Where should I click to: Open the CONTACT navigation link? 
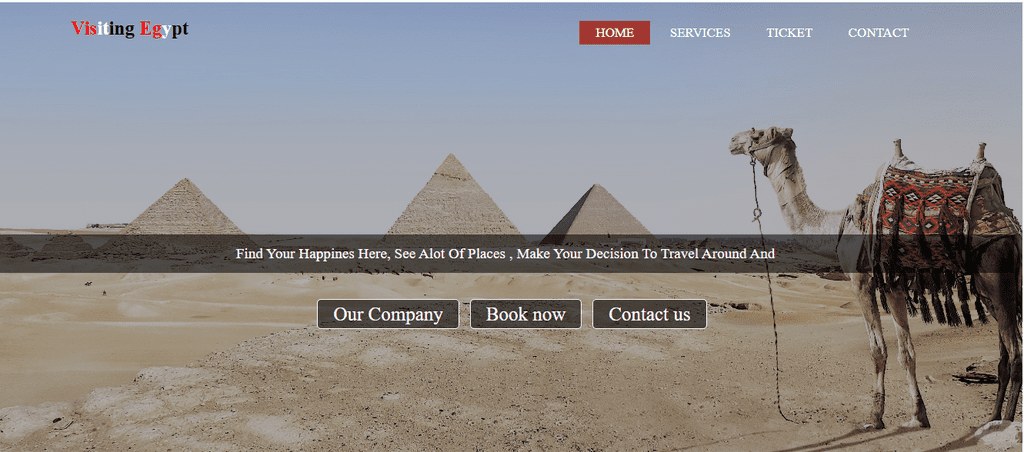tap(878, 33)
